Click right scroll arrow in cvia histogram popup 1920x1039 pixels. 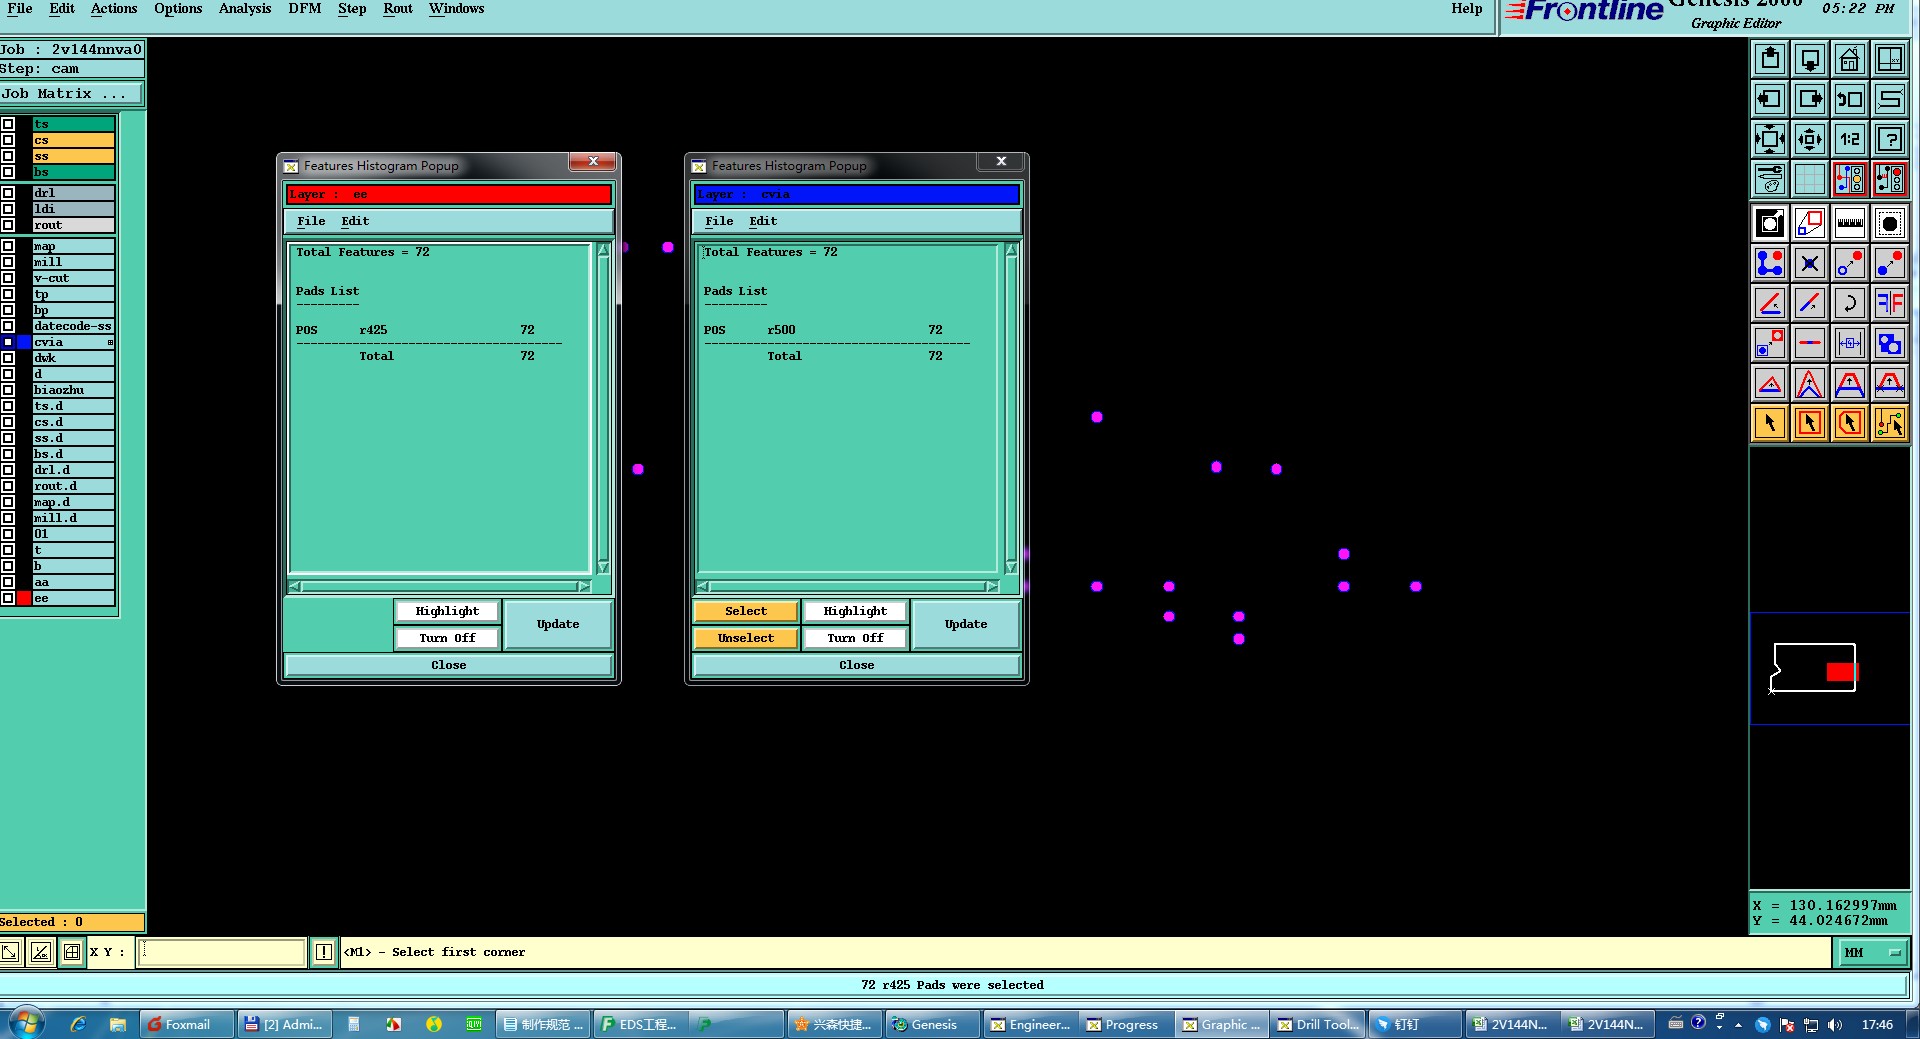tap(992, 587)
